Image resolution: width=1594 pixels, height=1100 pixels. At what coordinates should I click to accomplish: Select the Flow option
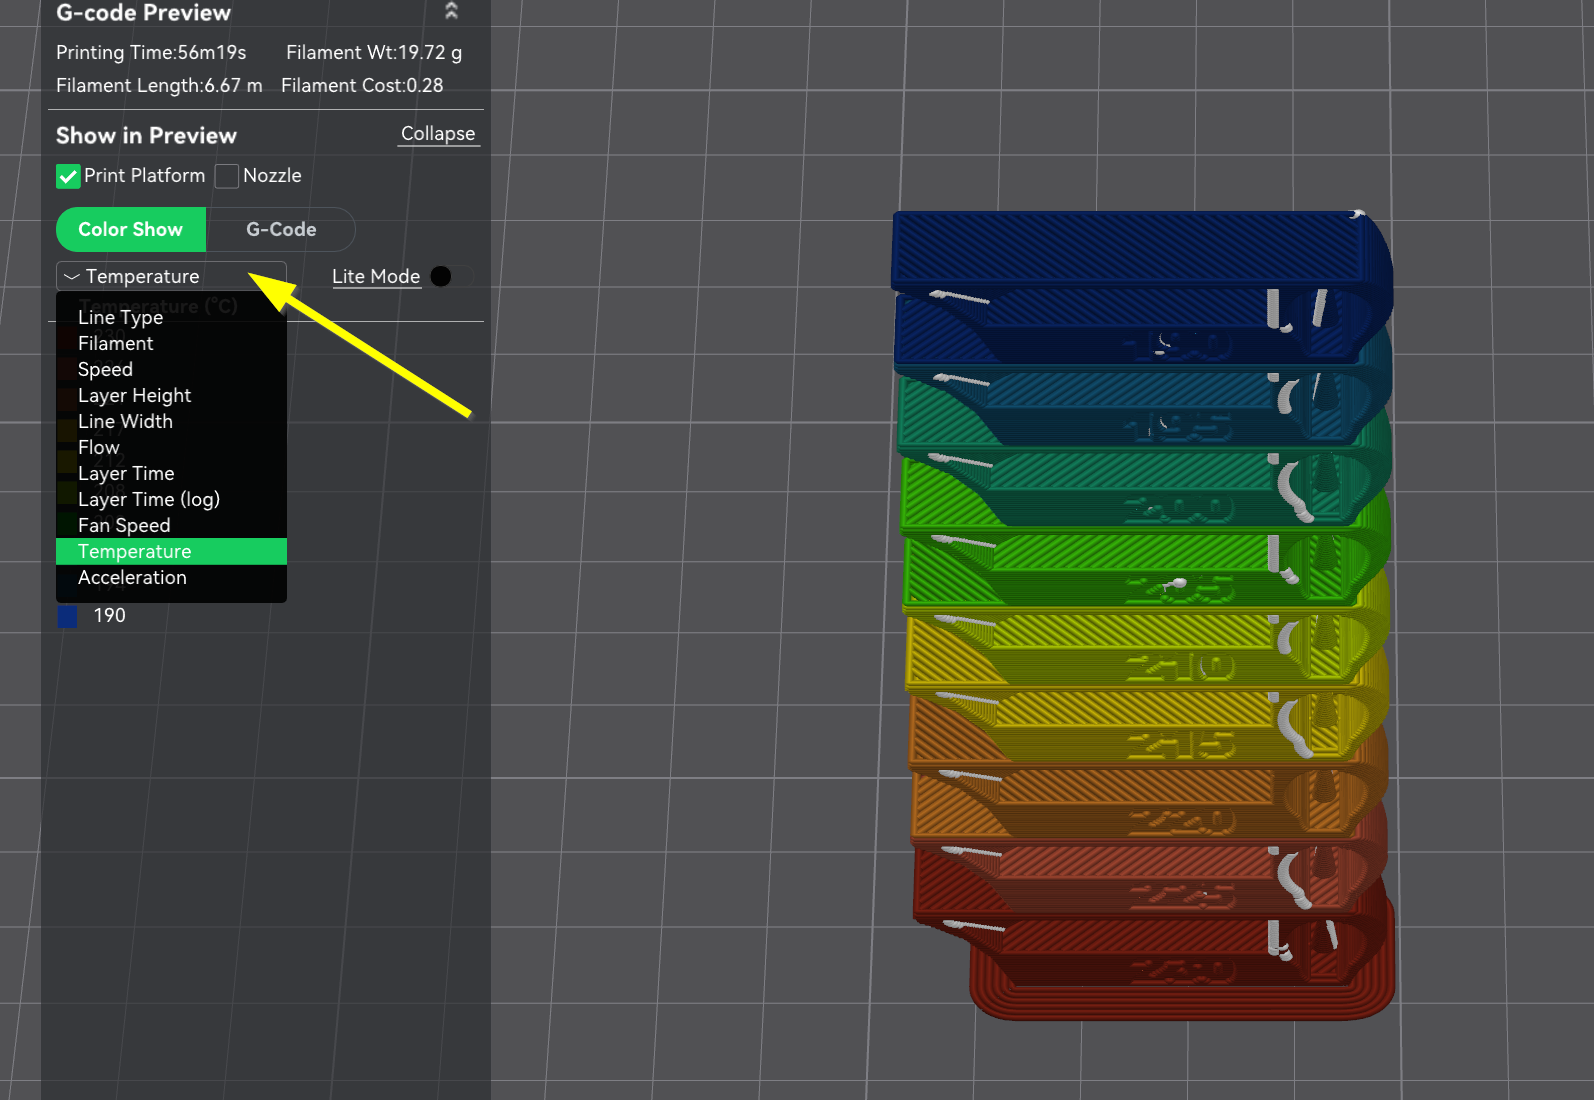point(99,447)
